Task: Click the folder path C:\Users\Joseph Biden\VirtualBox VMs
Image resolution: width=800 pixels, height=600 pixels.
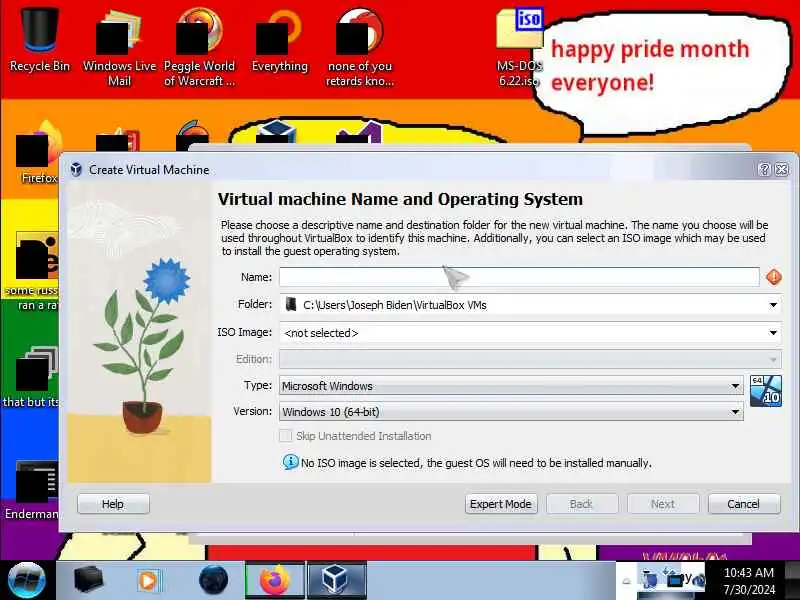Action: (395, 305)
